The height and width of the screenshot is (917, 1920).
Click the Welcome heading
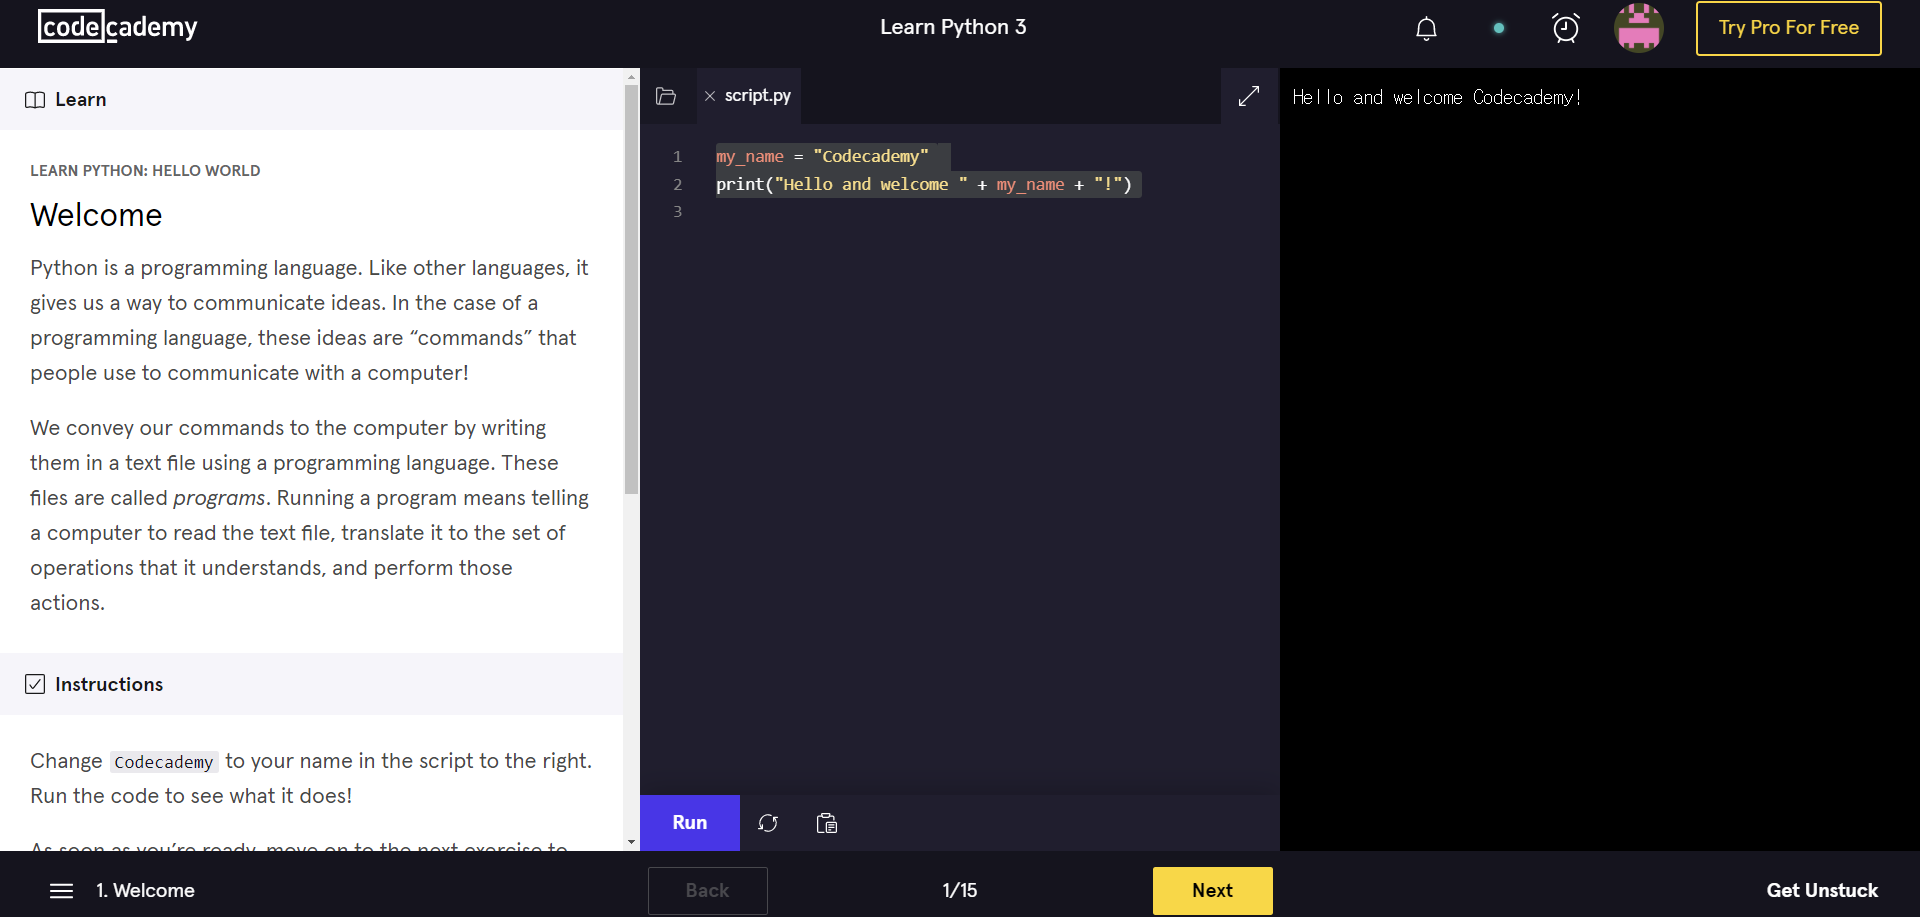coord(96,215)
